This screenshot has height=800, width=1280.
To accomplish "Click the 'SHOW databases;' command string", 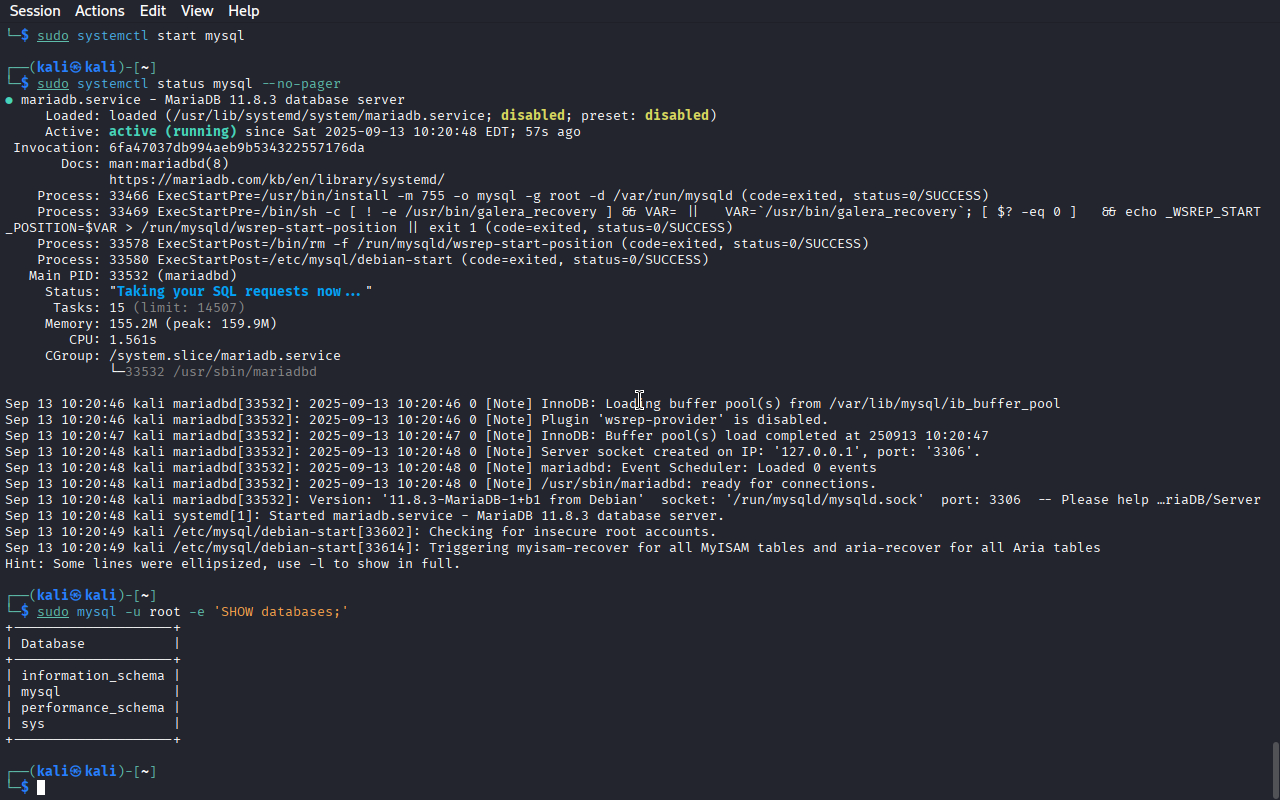I will (x=281, y=612).
